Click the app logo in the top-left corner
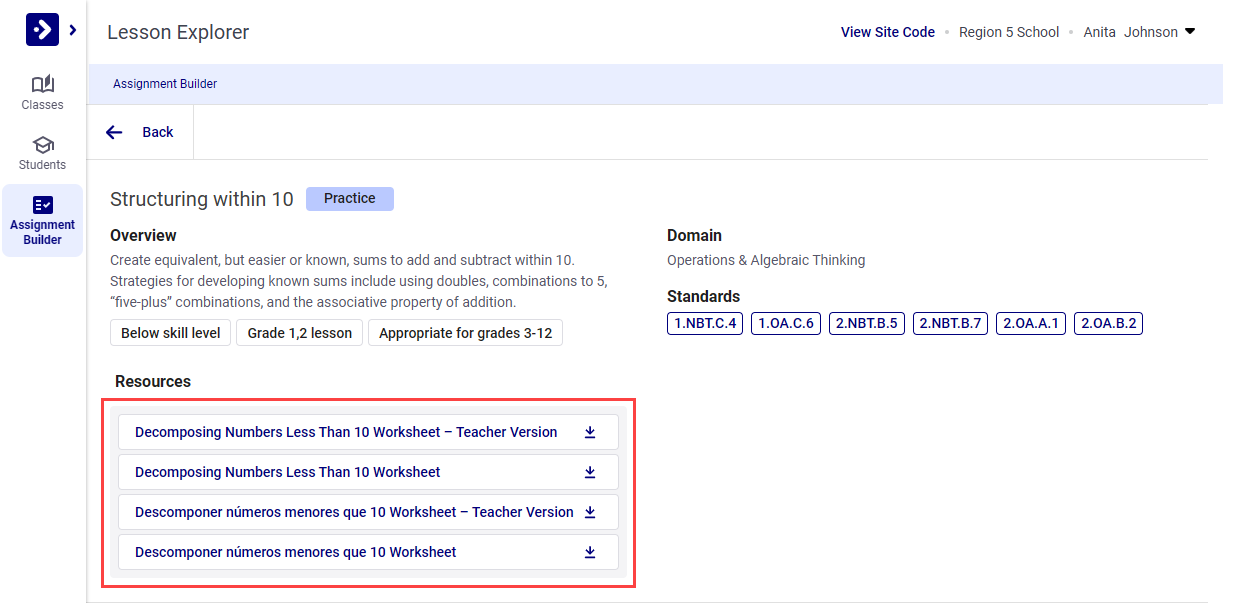 (41, 29)
